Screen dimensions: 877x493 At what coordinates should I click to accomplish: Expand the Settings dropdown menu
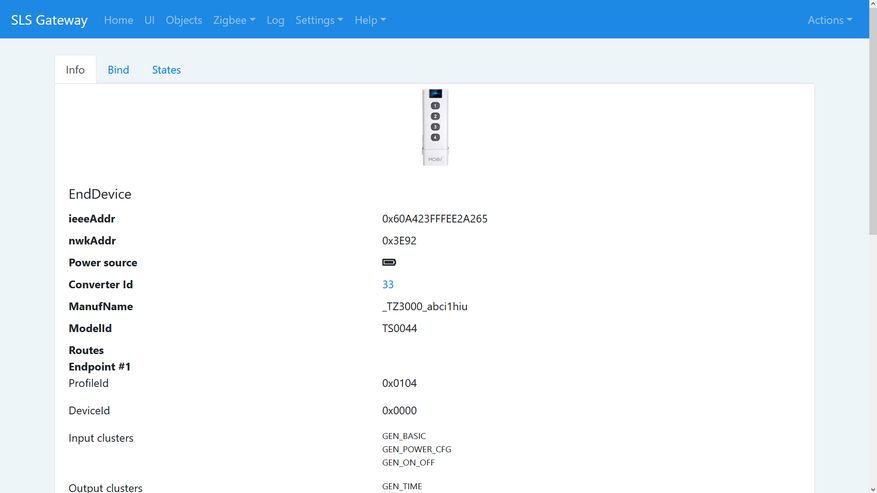tap(319, 20)
